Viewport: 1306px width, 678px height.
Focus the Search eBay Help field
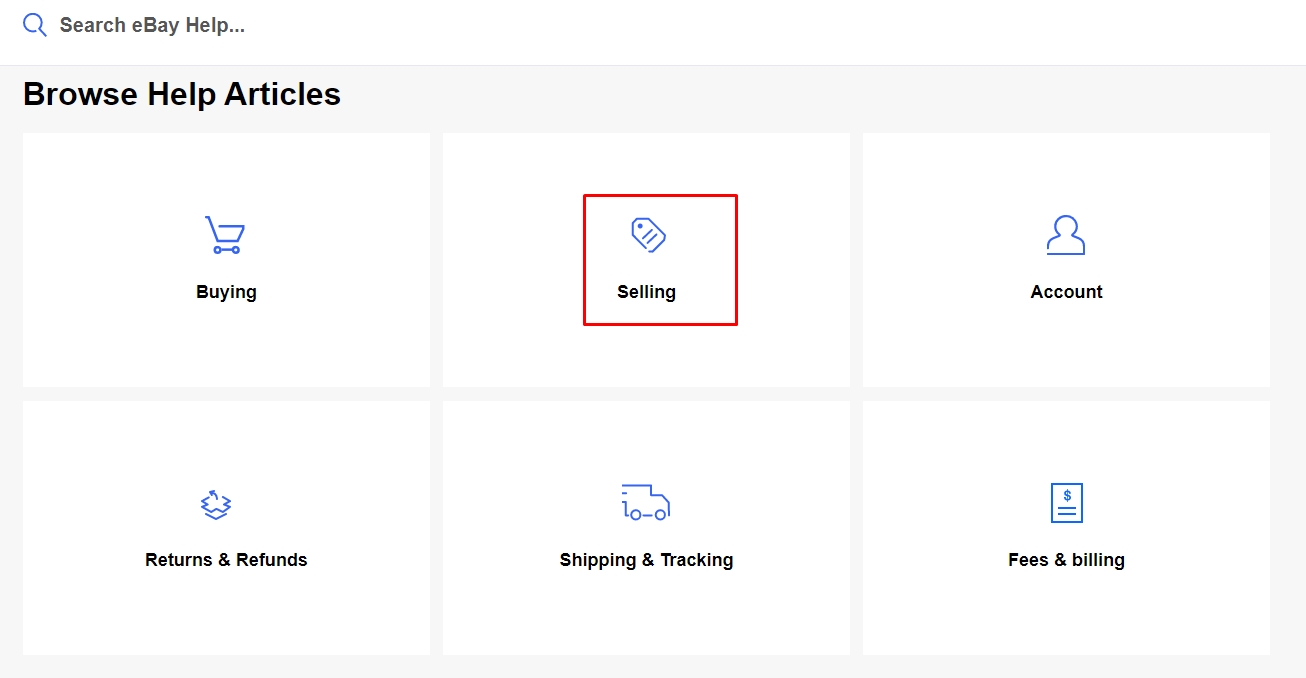(x=660, y=25)
